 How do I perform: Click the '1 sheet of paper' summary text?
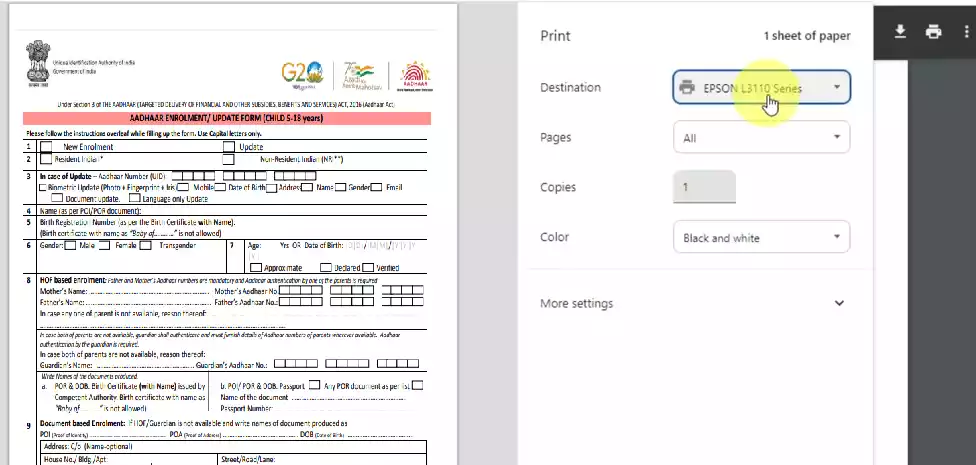(807, 36)
